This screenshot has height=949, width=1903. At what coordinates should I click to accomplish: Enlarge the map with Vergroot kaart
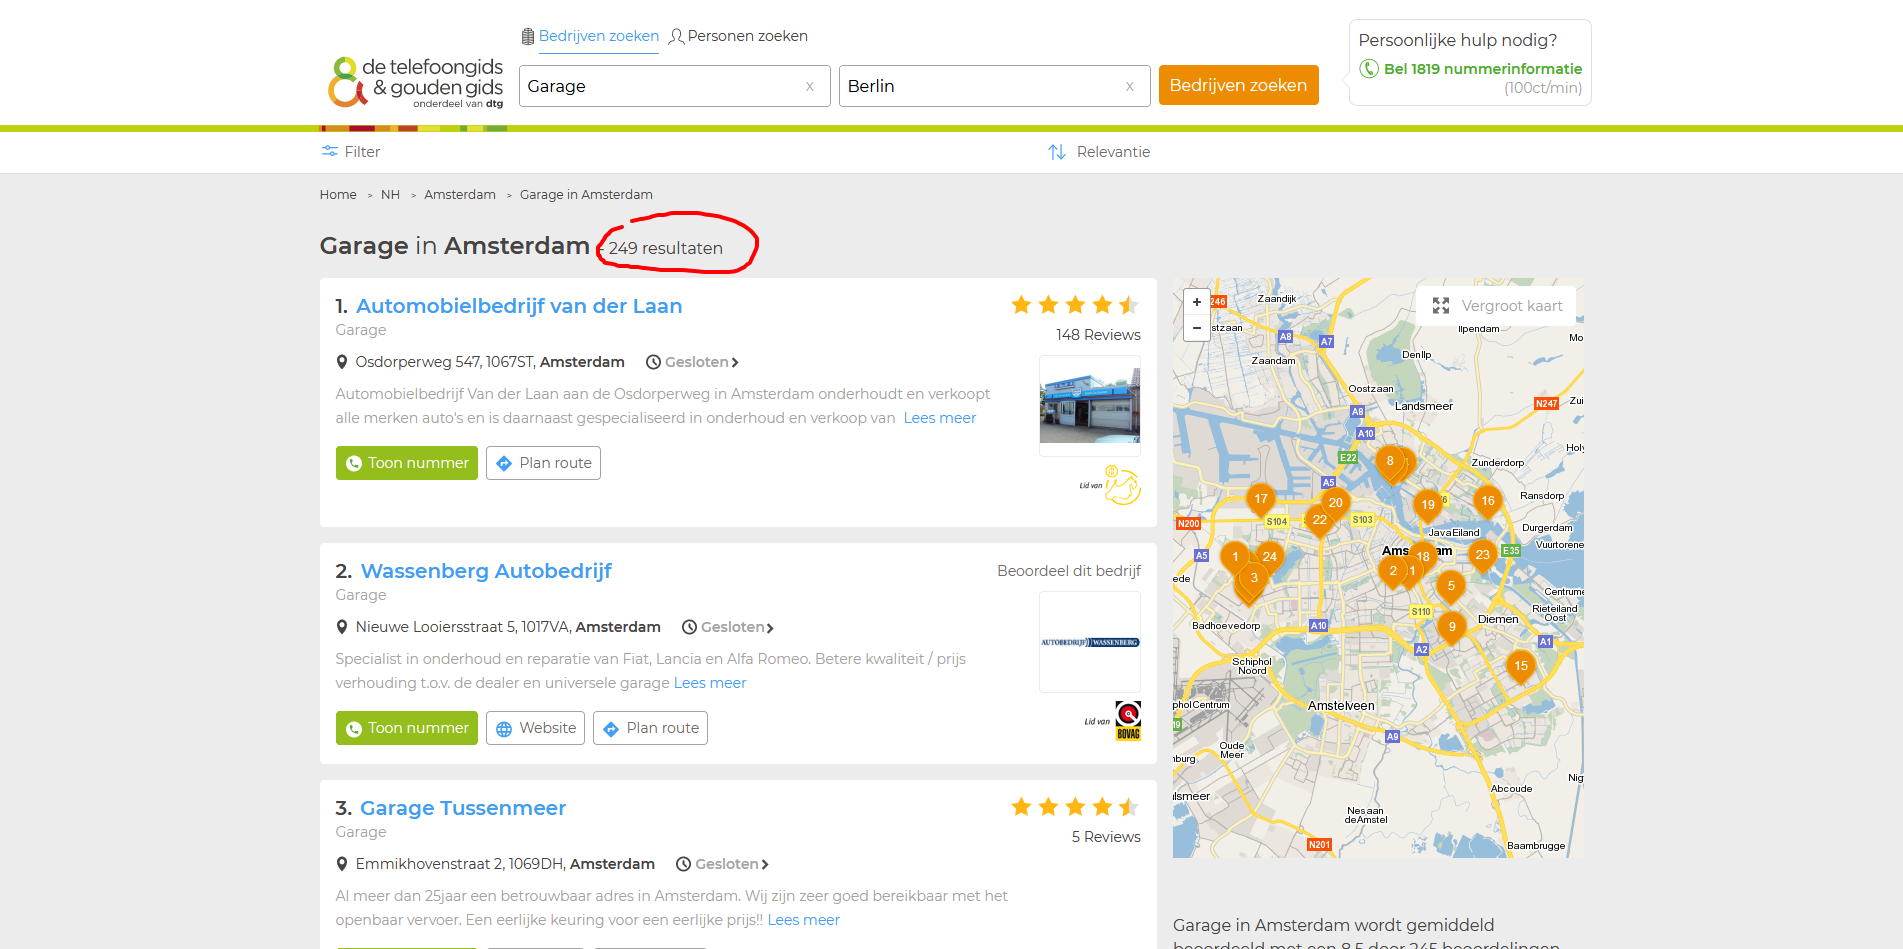(x=1497, y=306)
